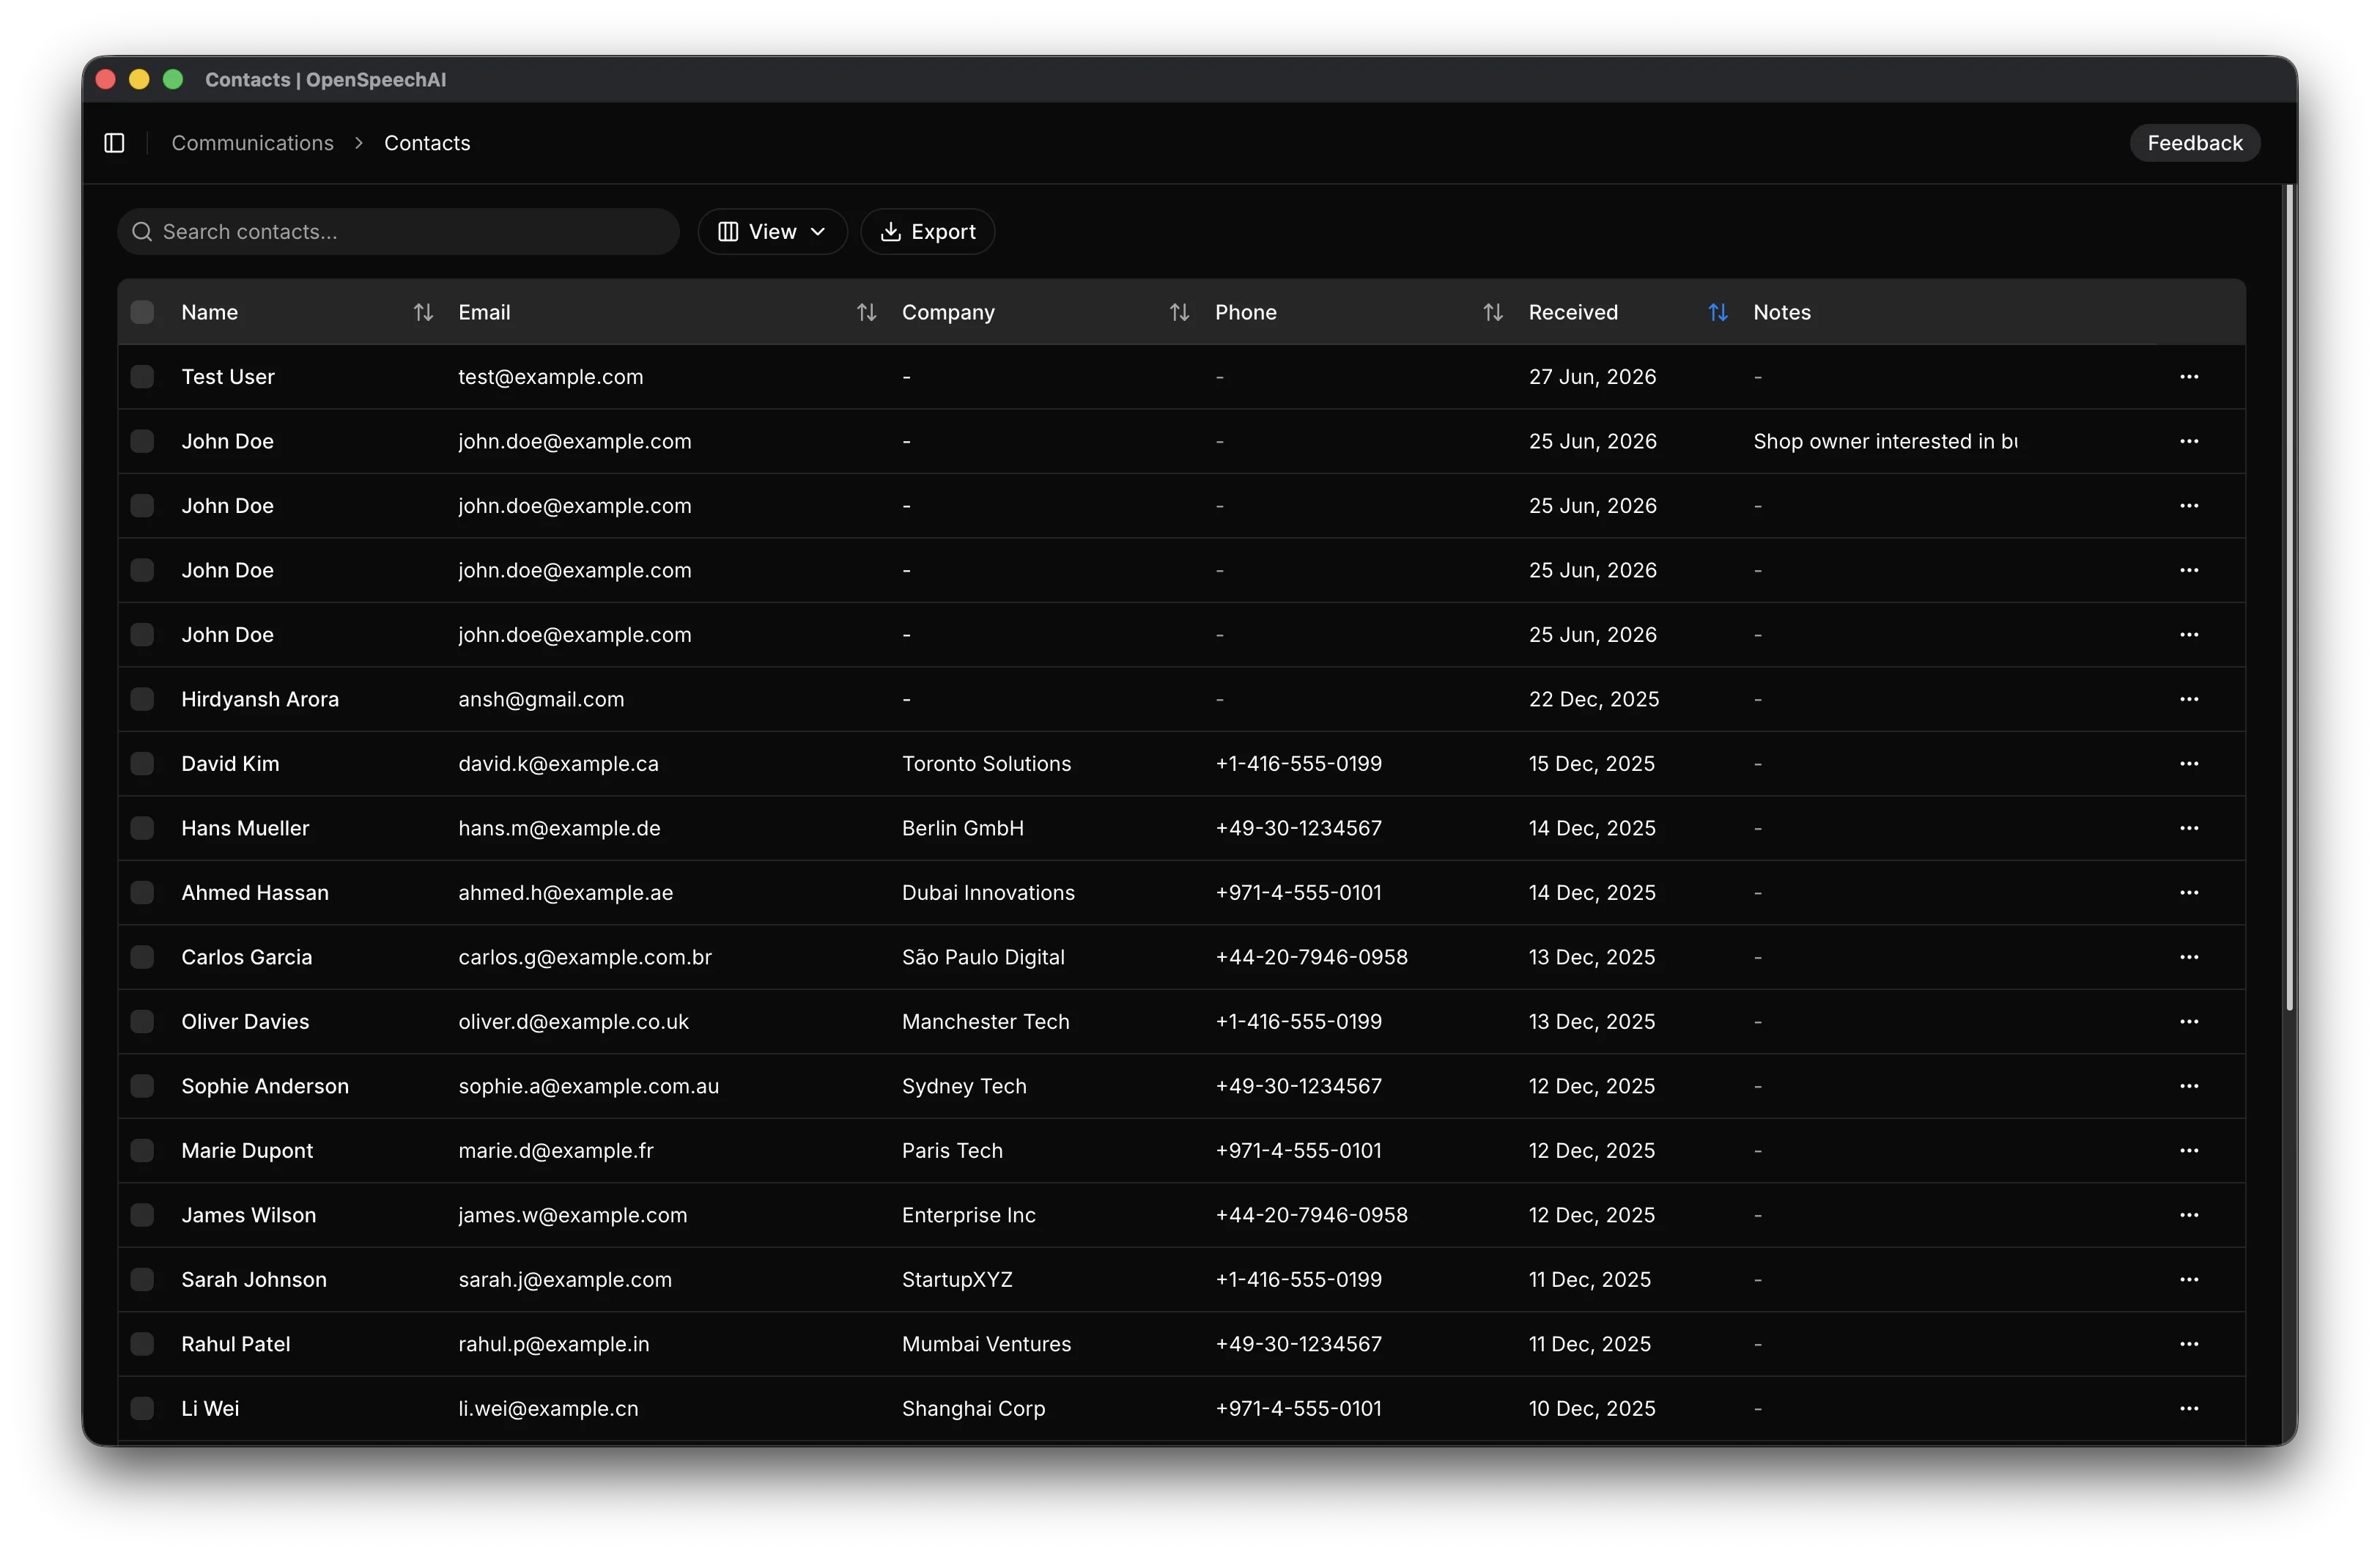Viewport: 2380px width, 1555px height.
Task: Open row actions for Marie Dupont
Action: click(x=2188, y=1151)
